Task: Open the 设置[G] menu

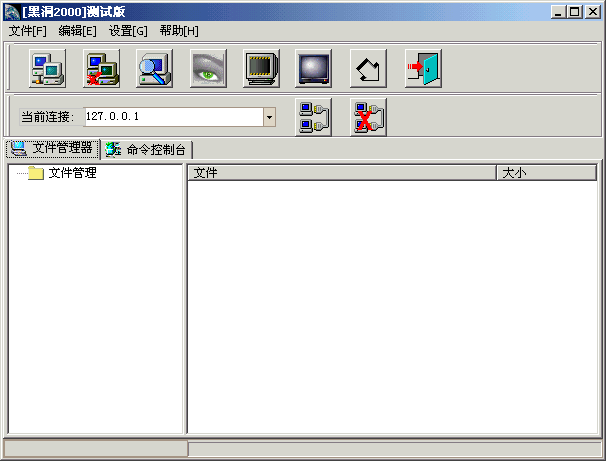Action: tap(128, 31)
